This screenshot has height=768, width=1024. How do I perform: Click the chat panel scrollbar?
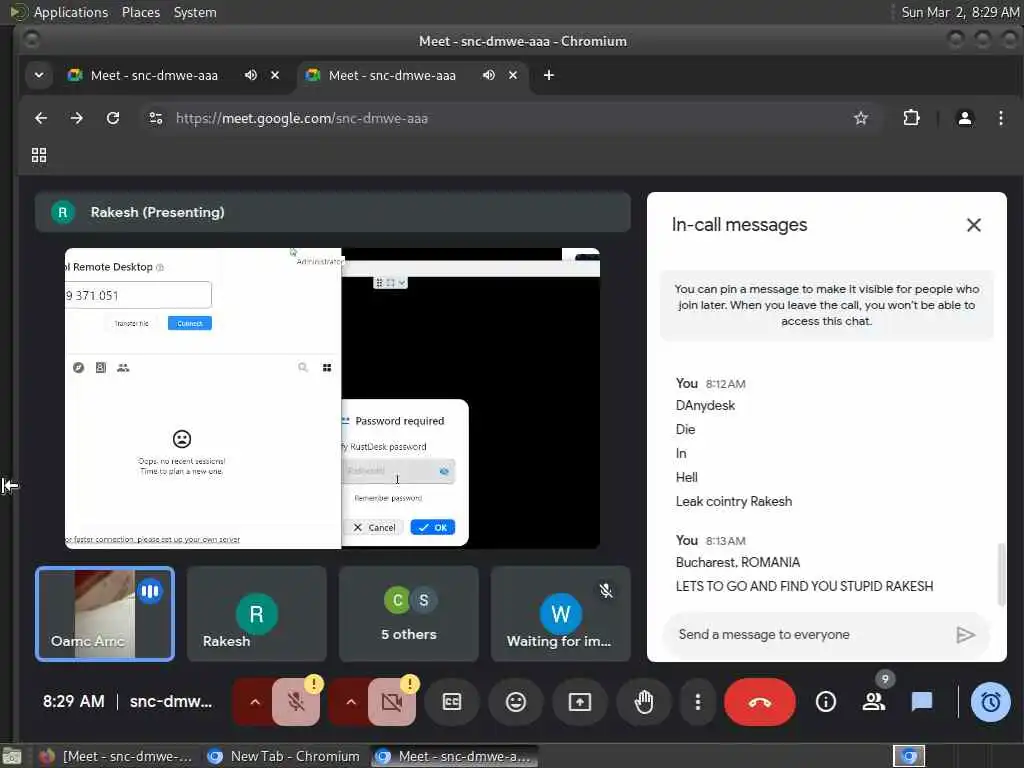(x=1001, y=575)
